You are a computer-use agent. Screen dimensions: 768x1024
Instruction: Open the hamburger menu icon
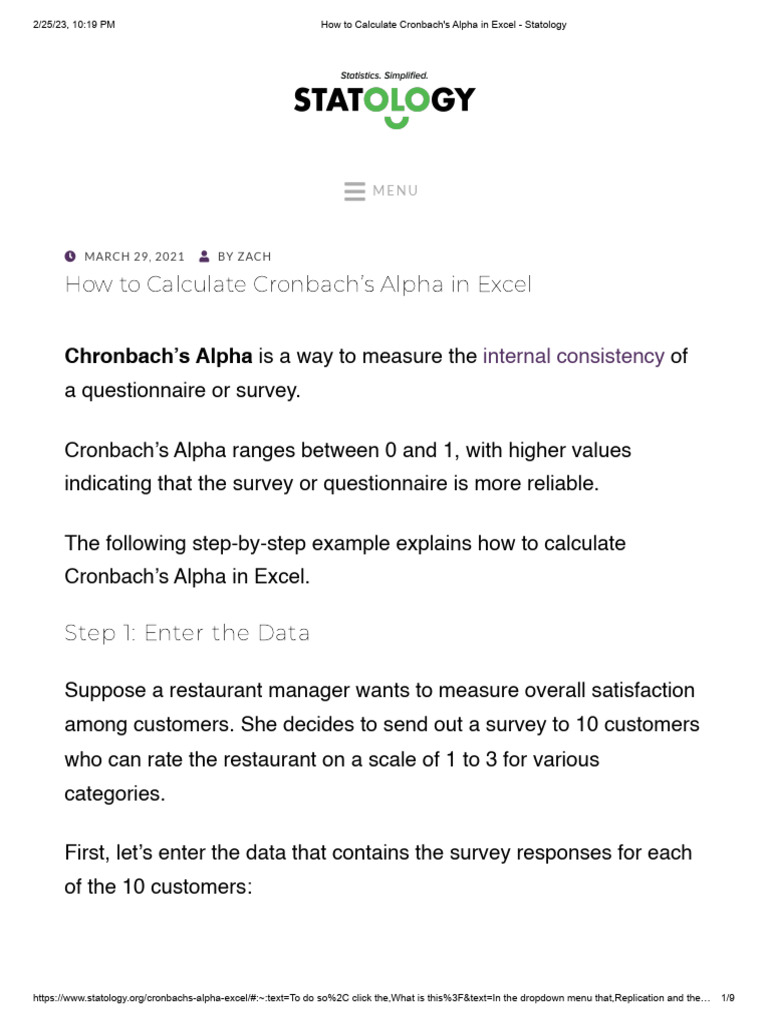pos(354,191)
